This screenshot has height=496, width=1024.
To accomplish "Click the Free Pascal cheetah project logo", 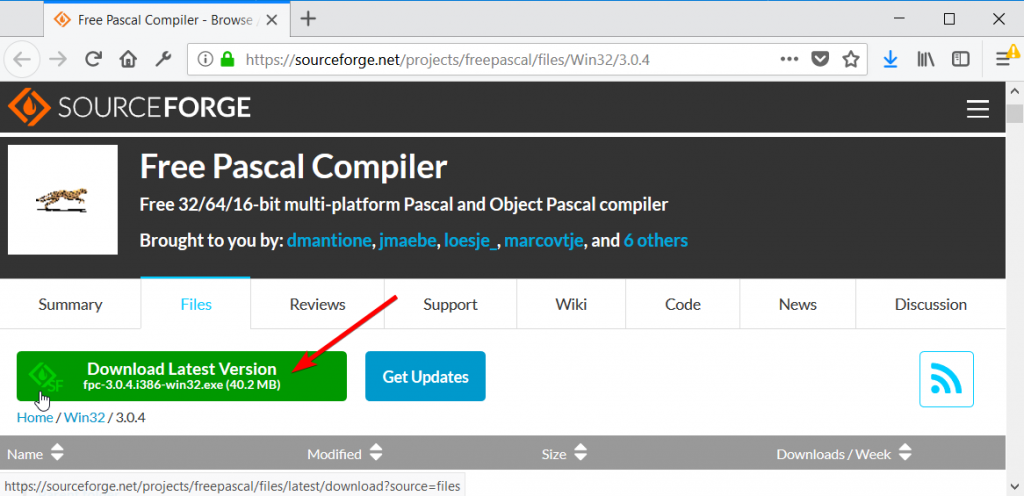I will tap(63, 200).
